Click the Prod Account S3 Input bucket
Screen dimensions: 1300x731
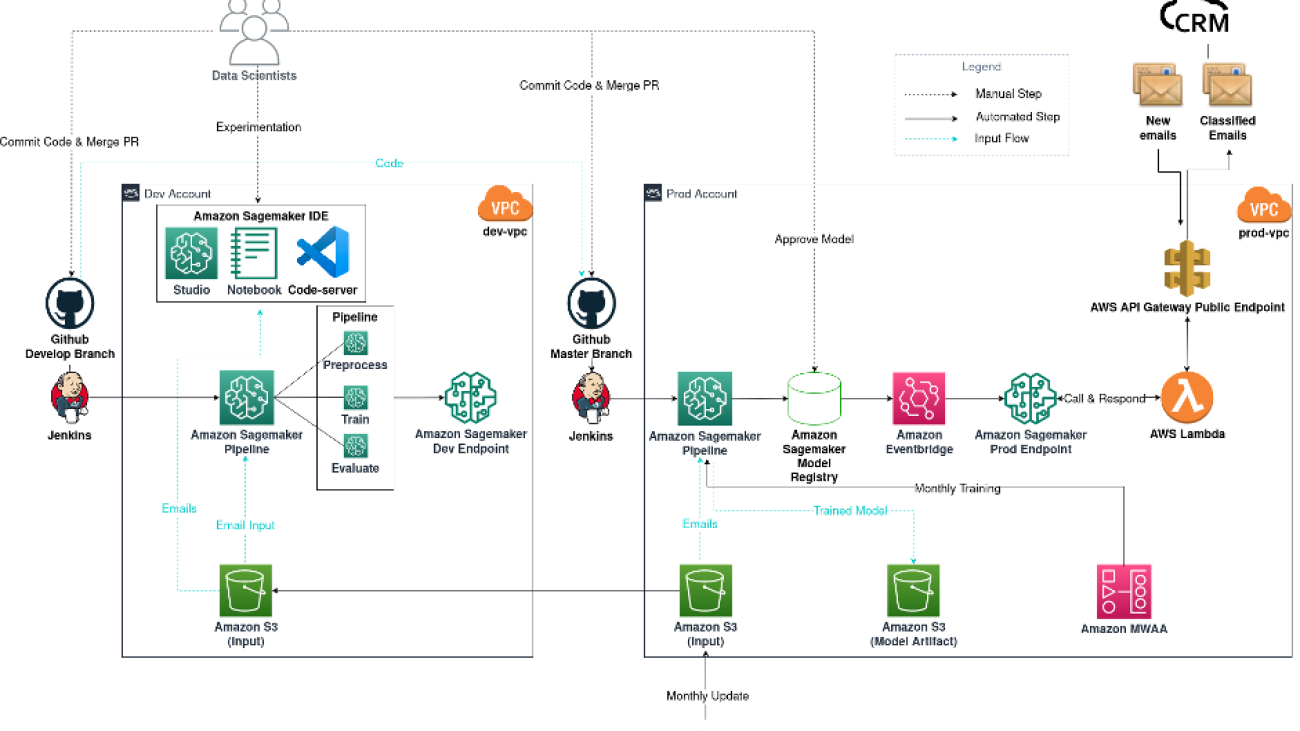pos(706,591)
